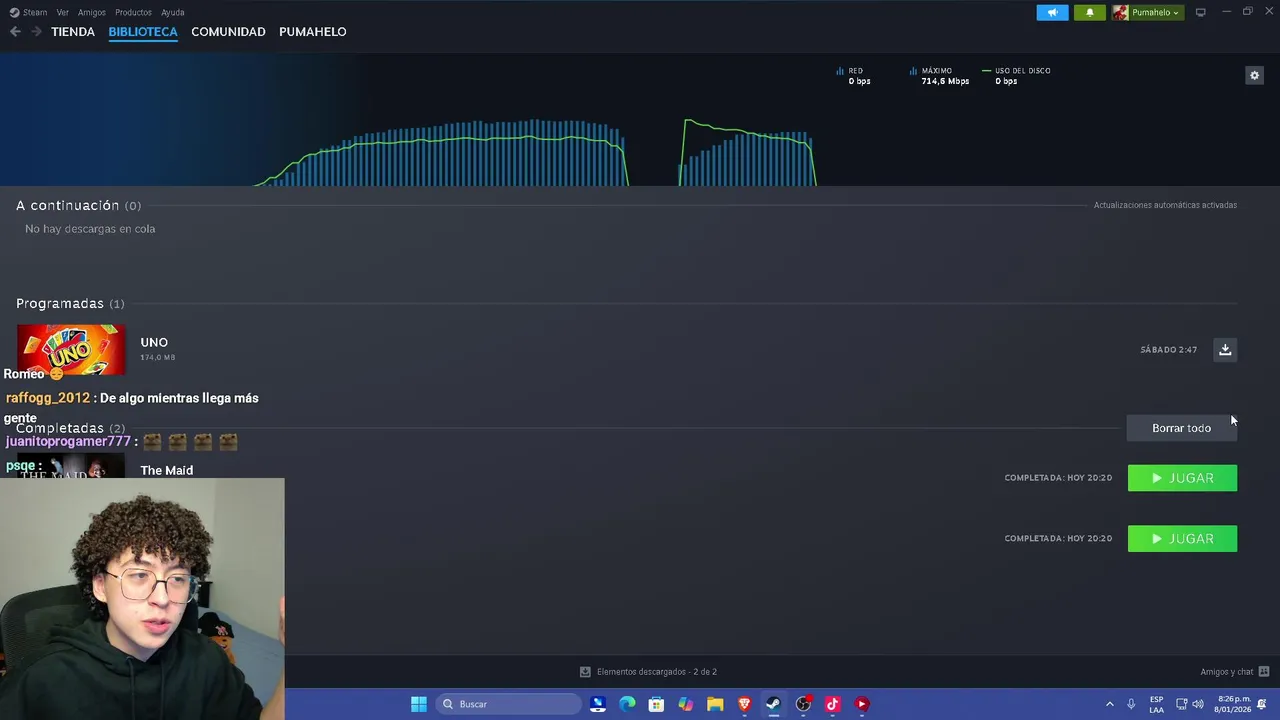The width and height of the screenshot is (1280, 720).
Task: Open the green notifications bell
Action: point(1089,12)
